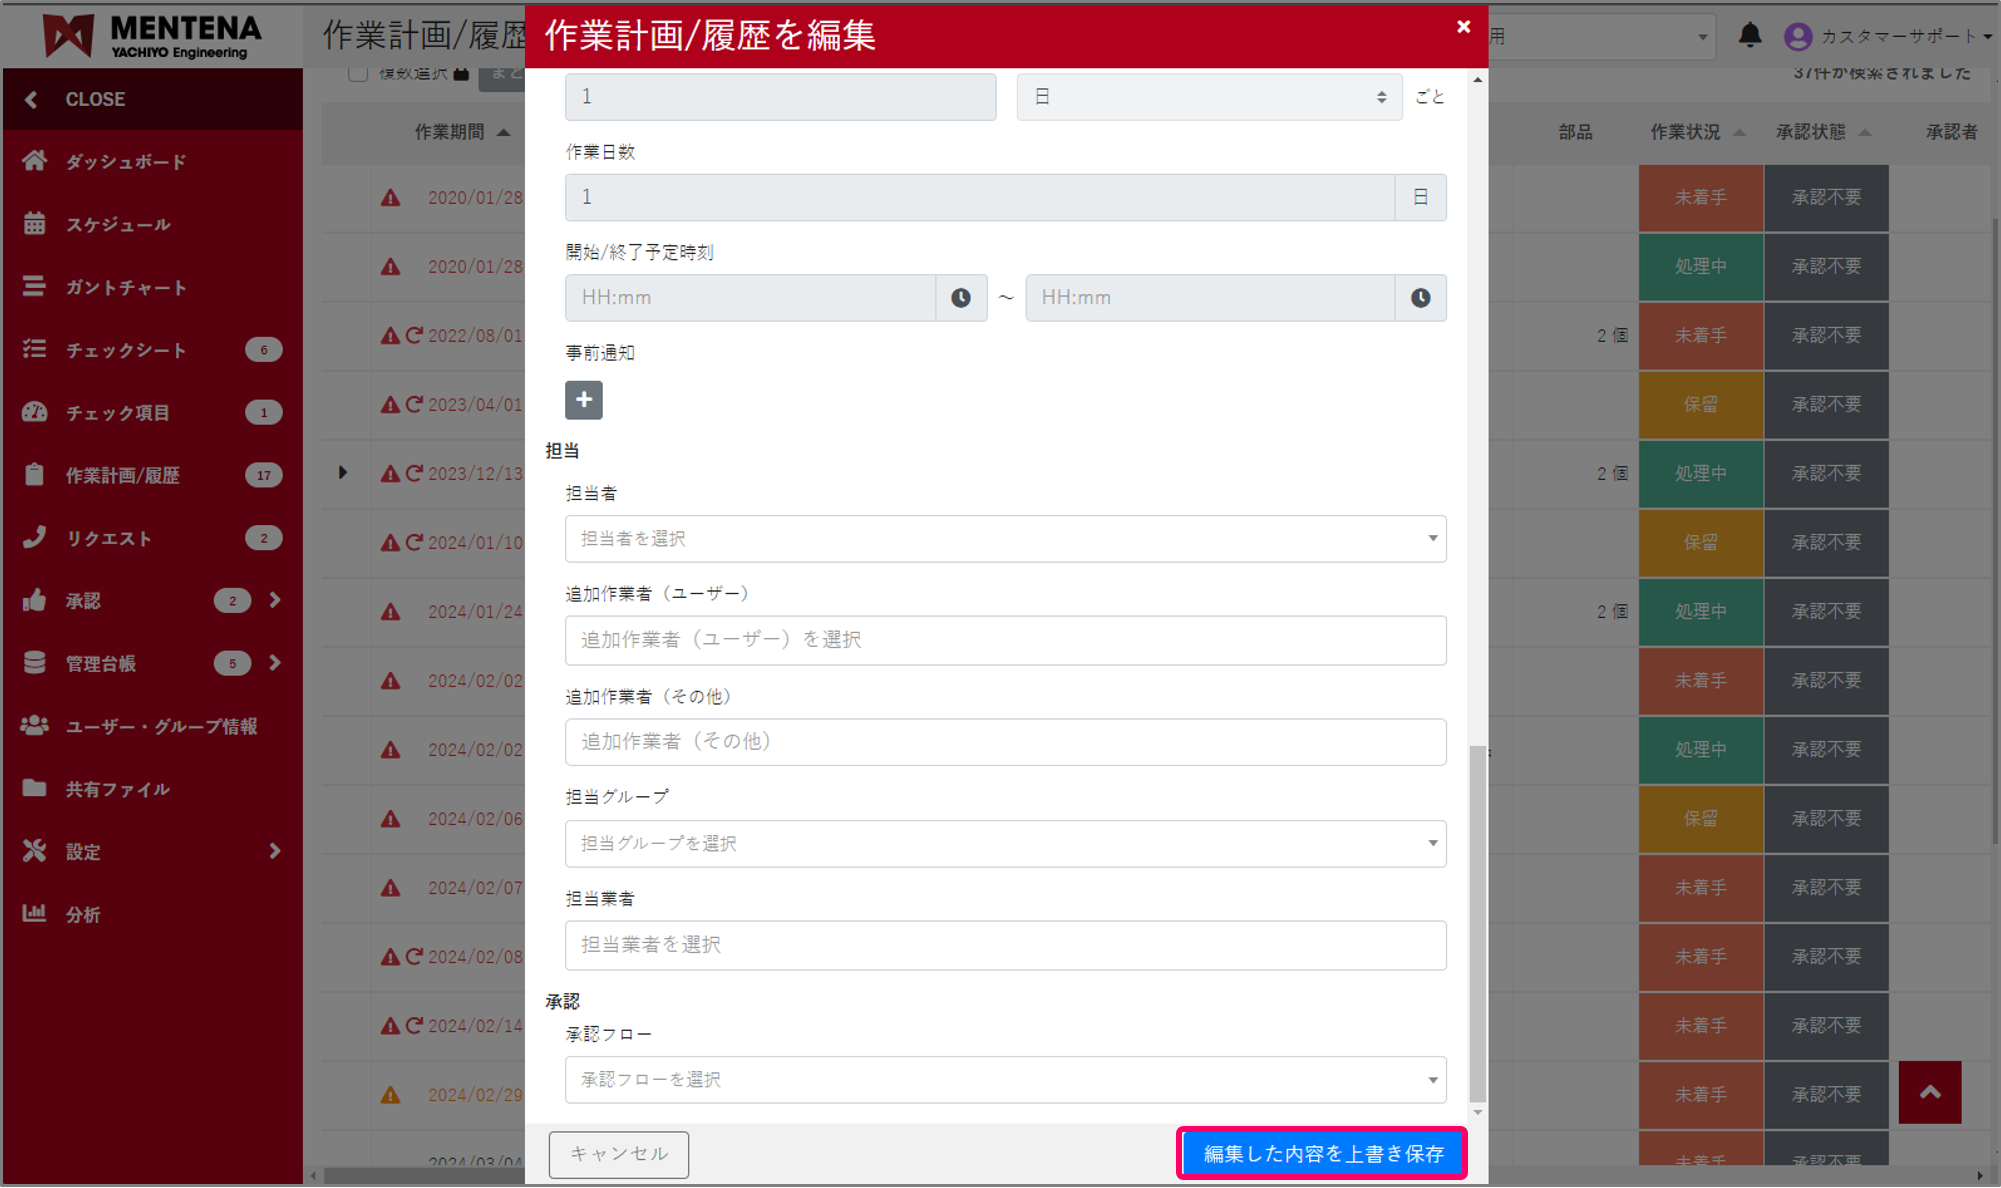Viewport: 2001px width, 1188px height.
Task: Click the start time clock icon
Action: [x=960, y=298]
